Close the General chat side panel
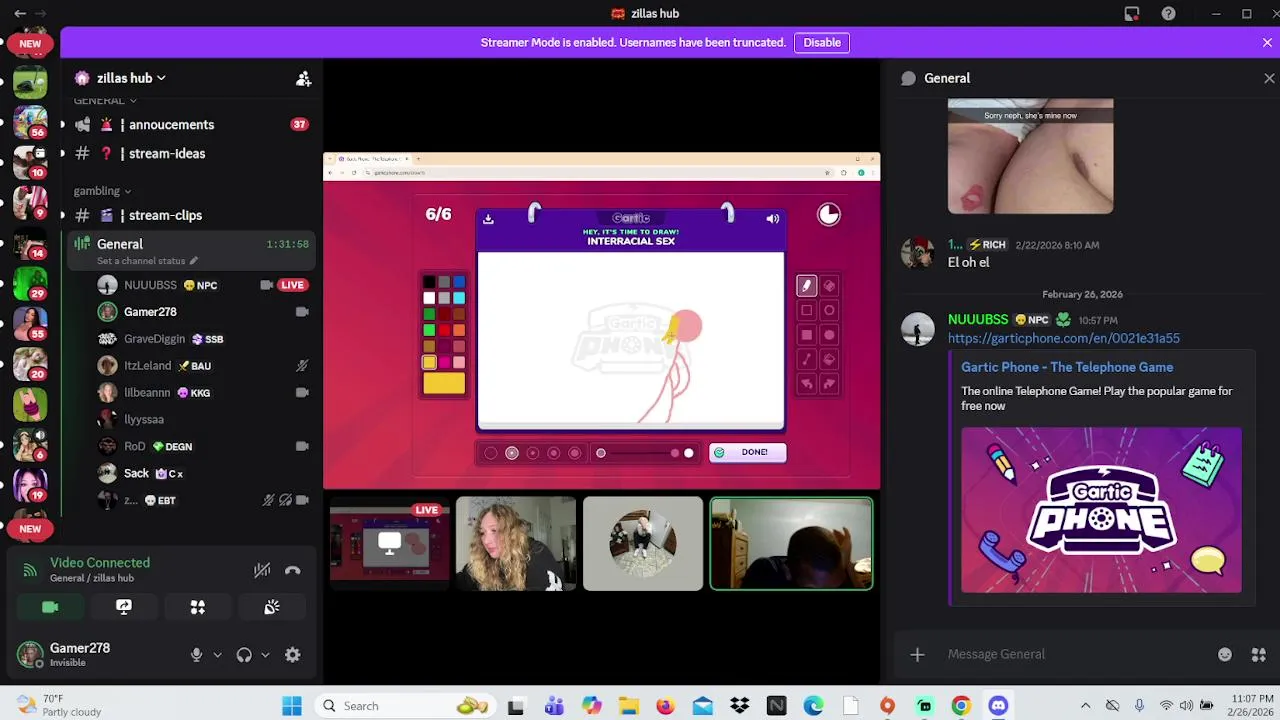 pyautogui.click(x=1269, y=78)
